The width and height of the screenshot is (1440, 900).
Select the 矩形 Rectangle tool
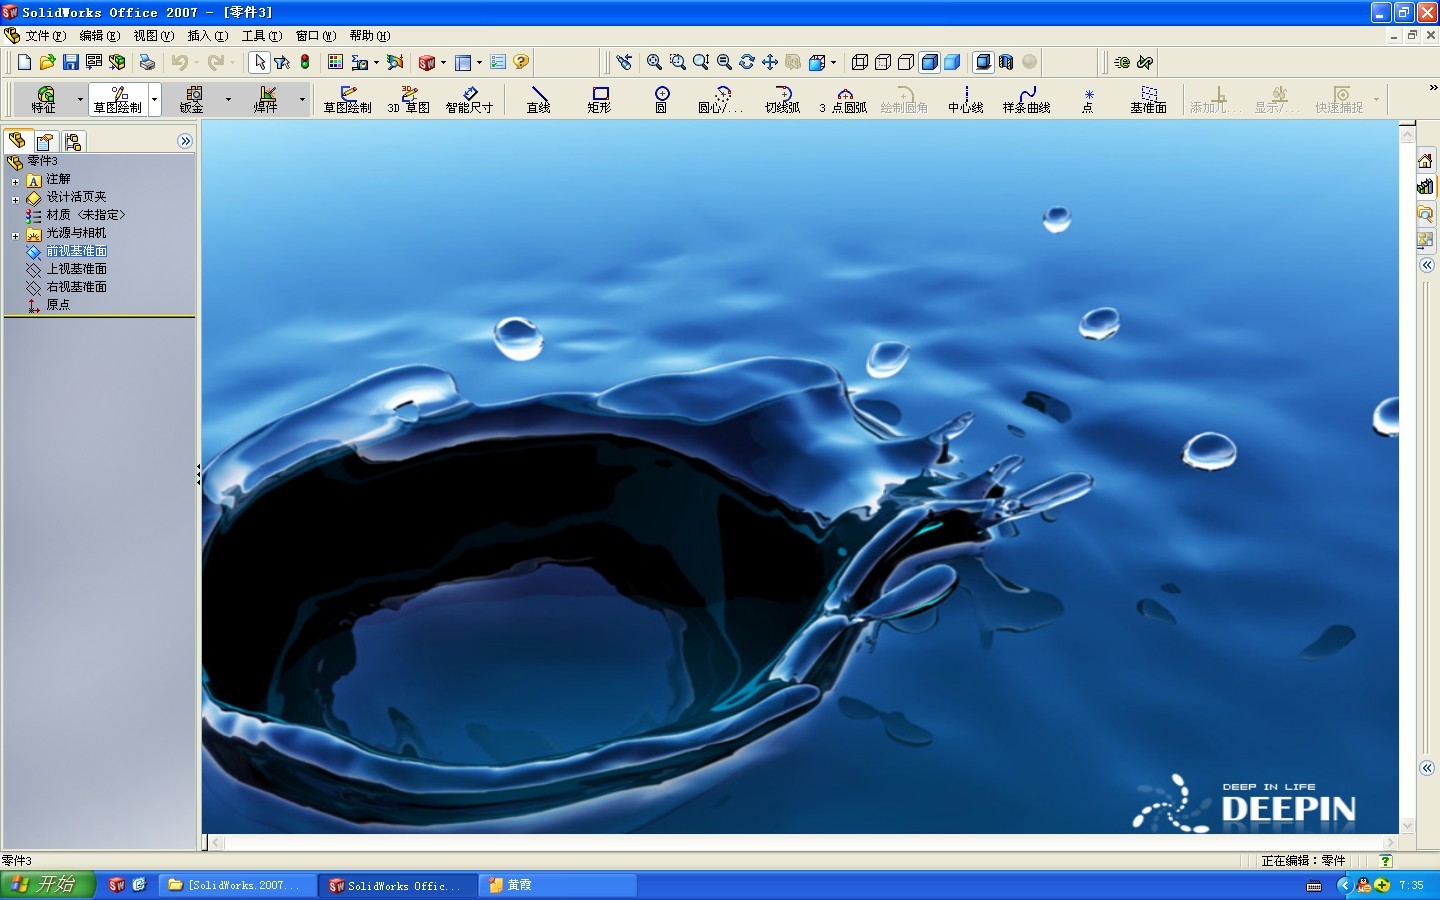[600, 99]
